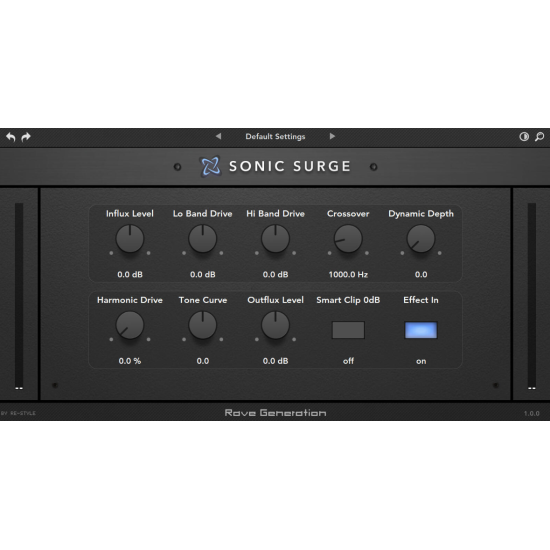This screenshot has height=550, width=550.
Task: Click the undo arrow icon
Action: click(11, 137)
